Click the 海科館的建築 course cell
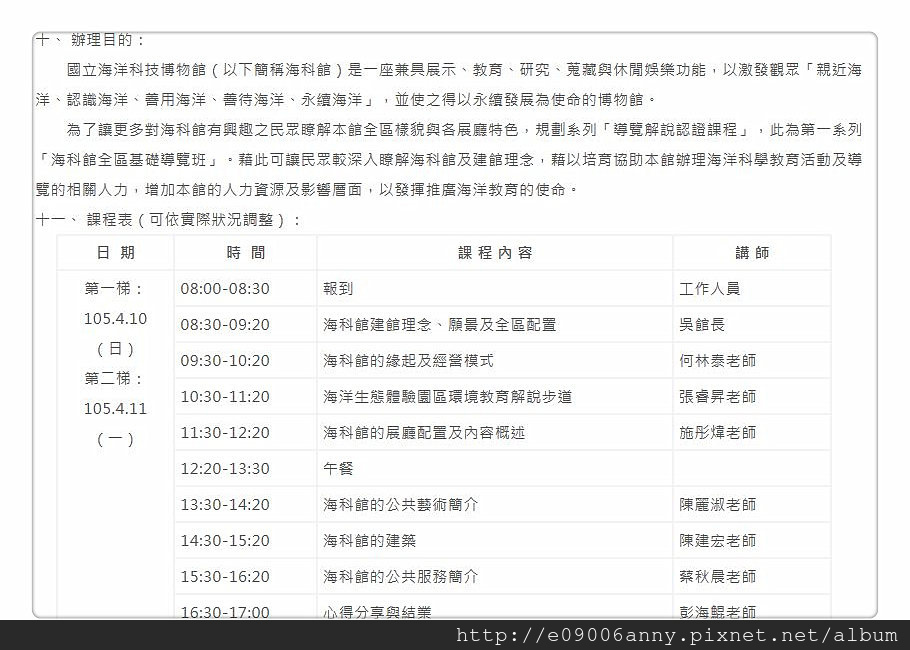910x650 pixels. pos(495,540)
